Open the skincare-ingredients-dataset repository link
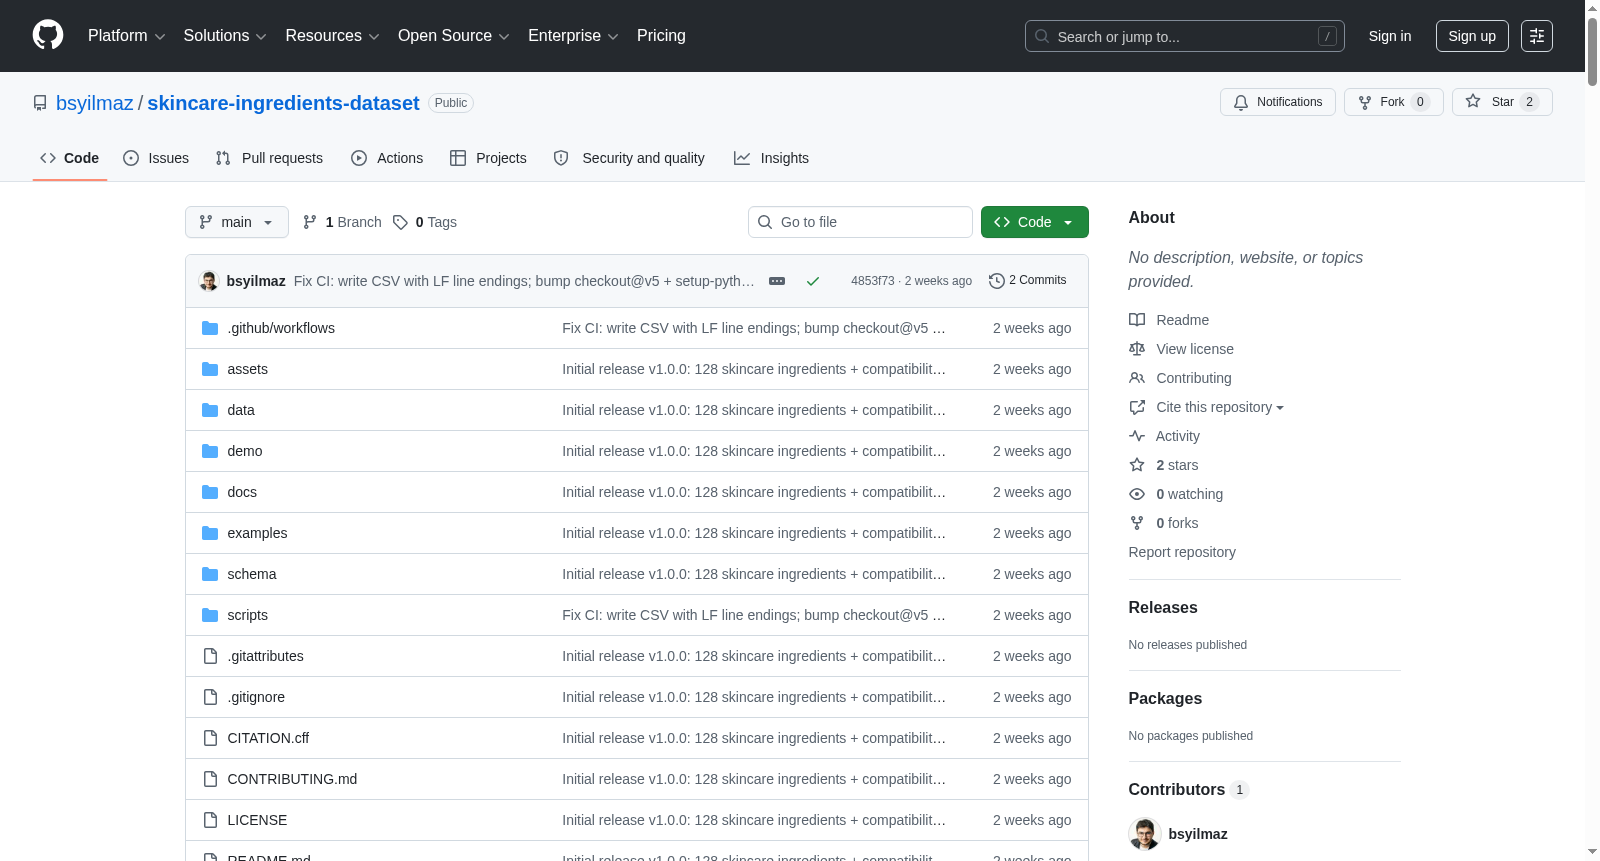The image size is (1600, 861). click(283, 103)
